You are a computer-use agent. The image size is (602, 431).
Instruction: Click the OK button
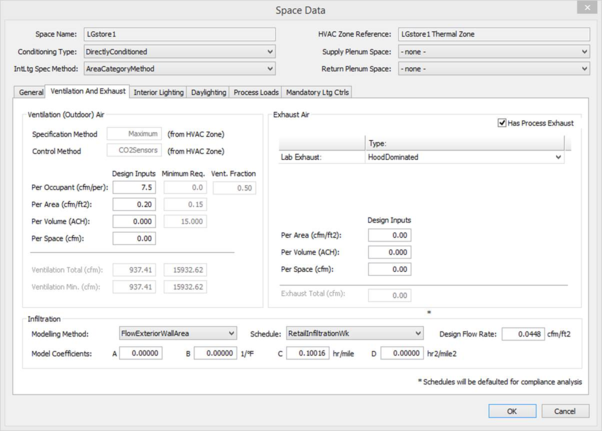click(x=512, y=411)
